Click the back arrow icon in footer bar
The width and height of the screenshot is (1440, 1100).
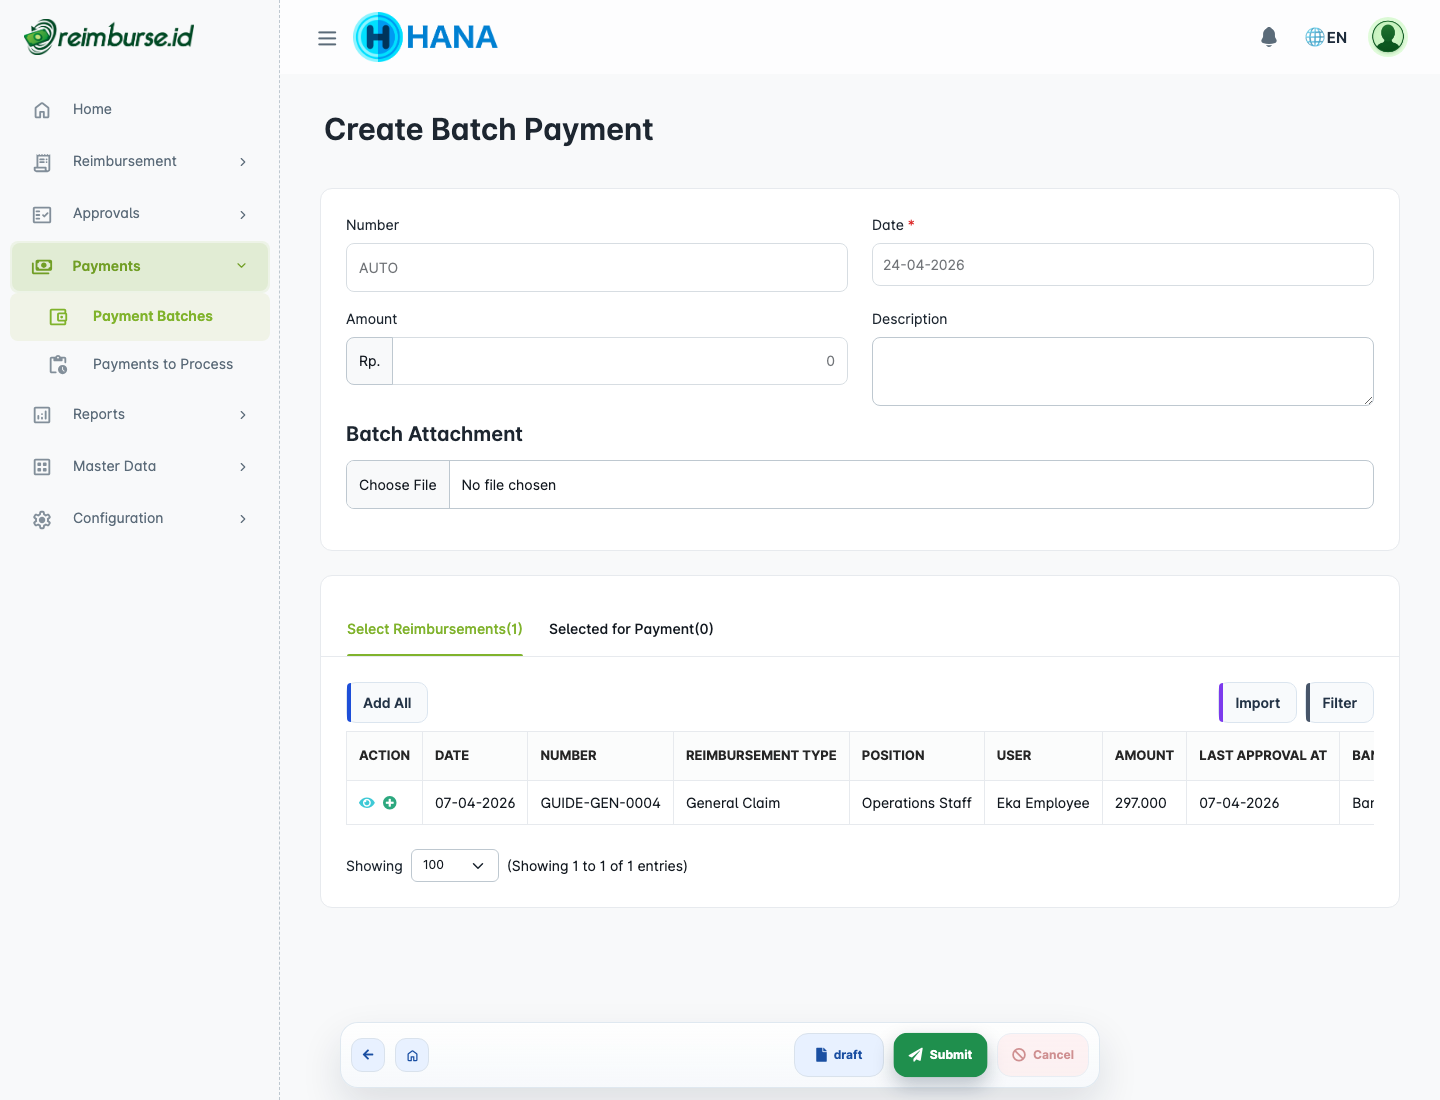pos(367,1054)
